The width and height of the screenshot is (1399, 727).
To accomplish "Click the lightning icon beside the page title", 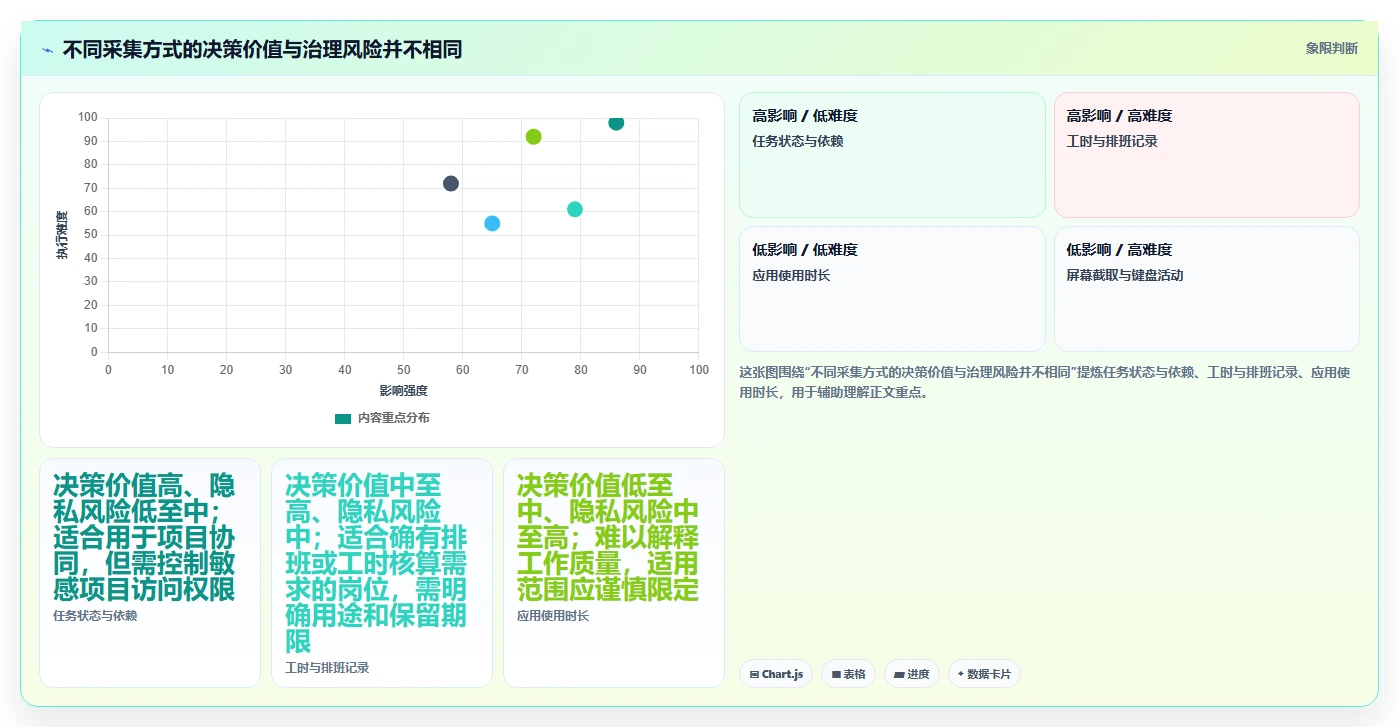I will (x=47, y=50).
